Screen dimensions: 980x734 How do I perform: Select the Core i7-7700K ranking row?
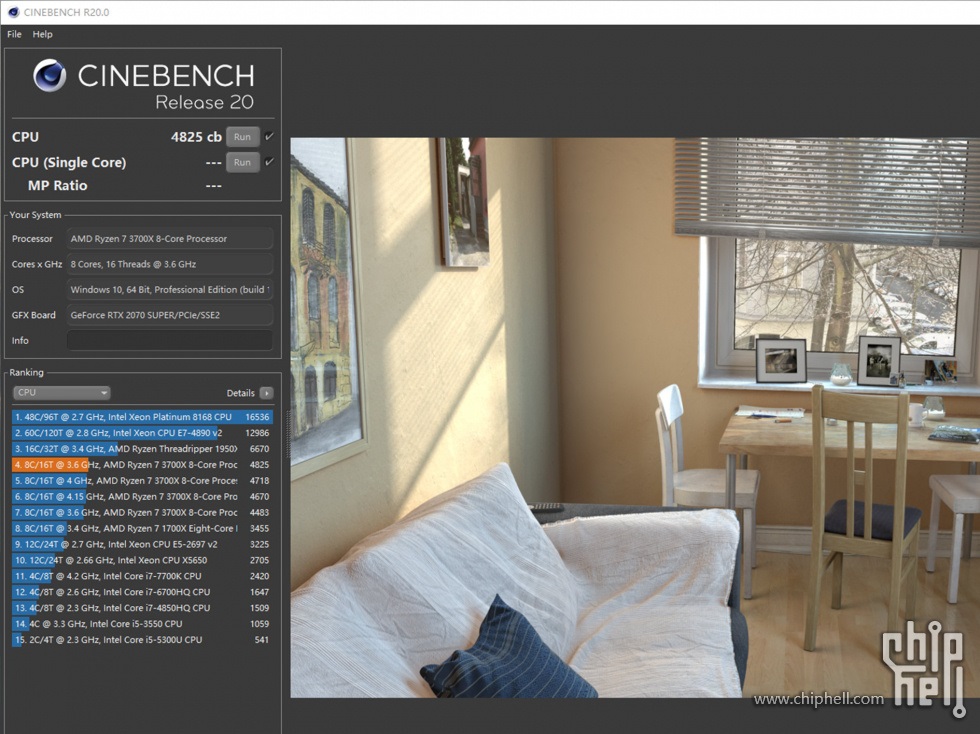[142, 576]
